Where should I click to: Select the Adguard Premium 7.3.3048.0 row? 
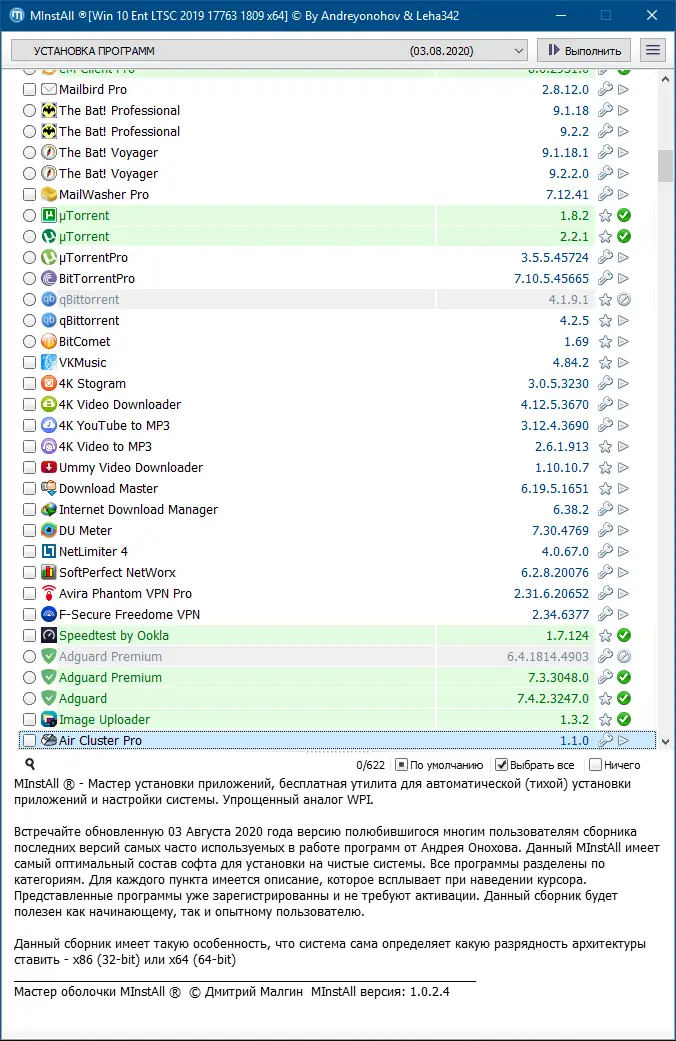coord(339,677)
